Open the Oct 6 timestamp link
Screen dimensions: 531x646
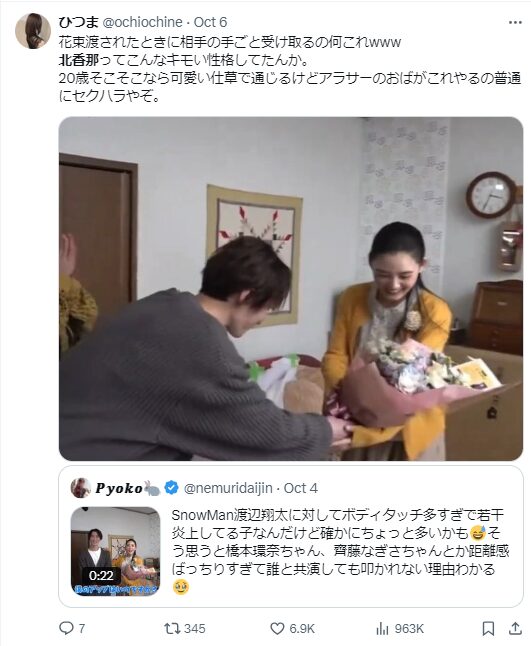tap(210, 22)
